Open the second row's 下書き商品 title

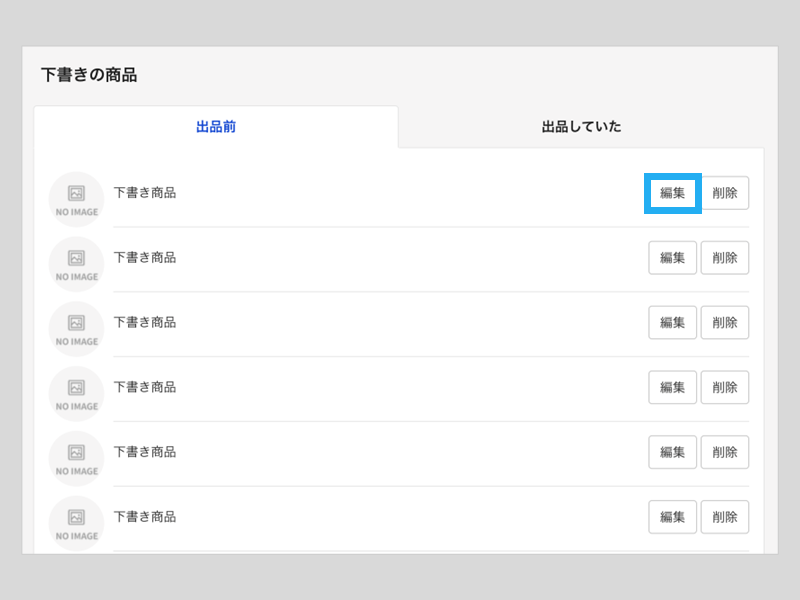pyautogui.click(x=145, y=258)
